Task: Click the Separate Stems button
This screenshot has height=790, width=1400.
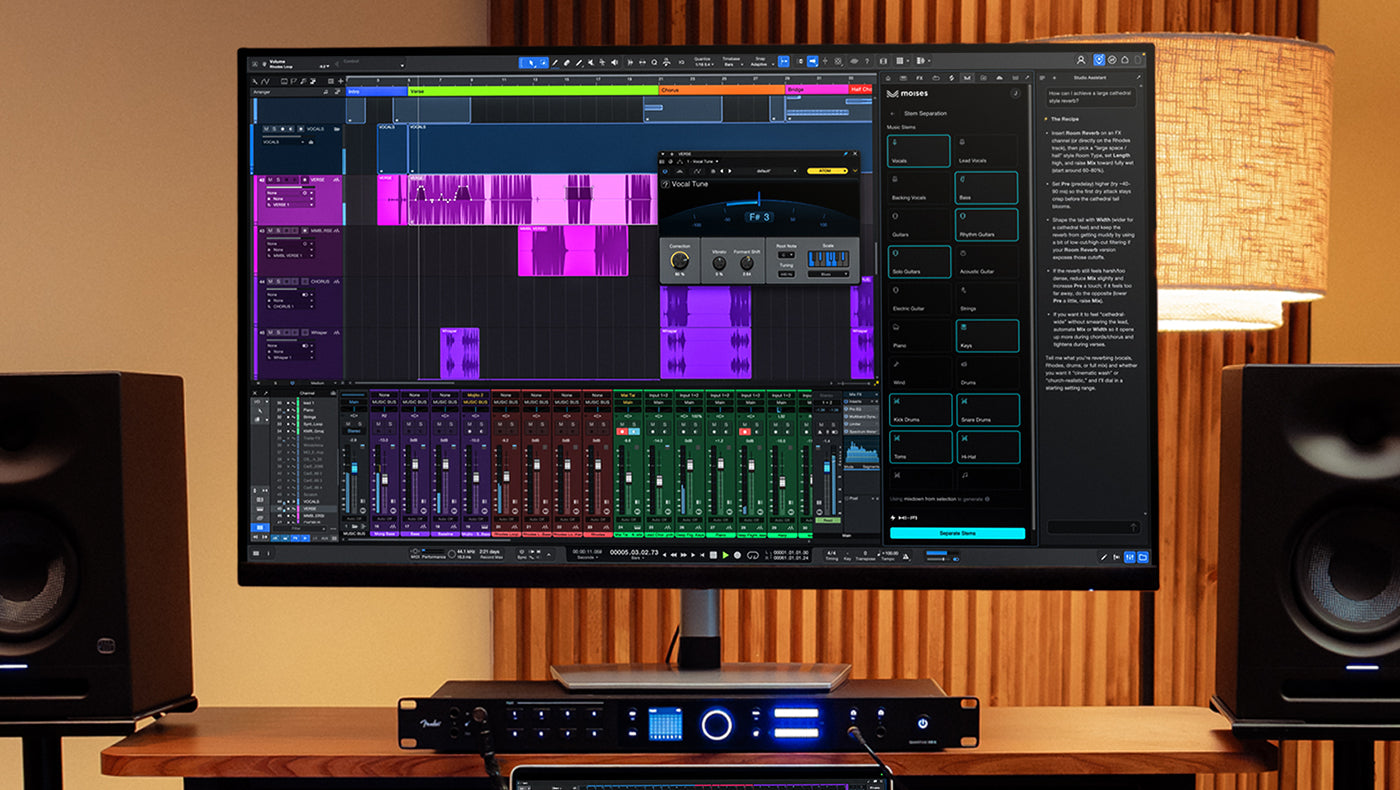Action: pyautogui.click(x=957, y=533)
